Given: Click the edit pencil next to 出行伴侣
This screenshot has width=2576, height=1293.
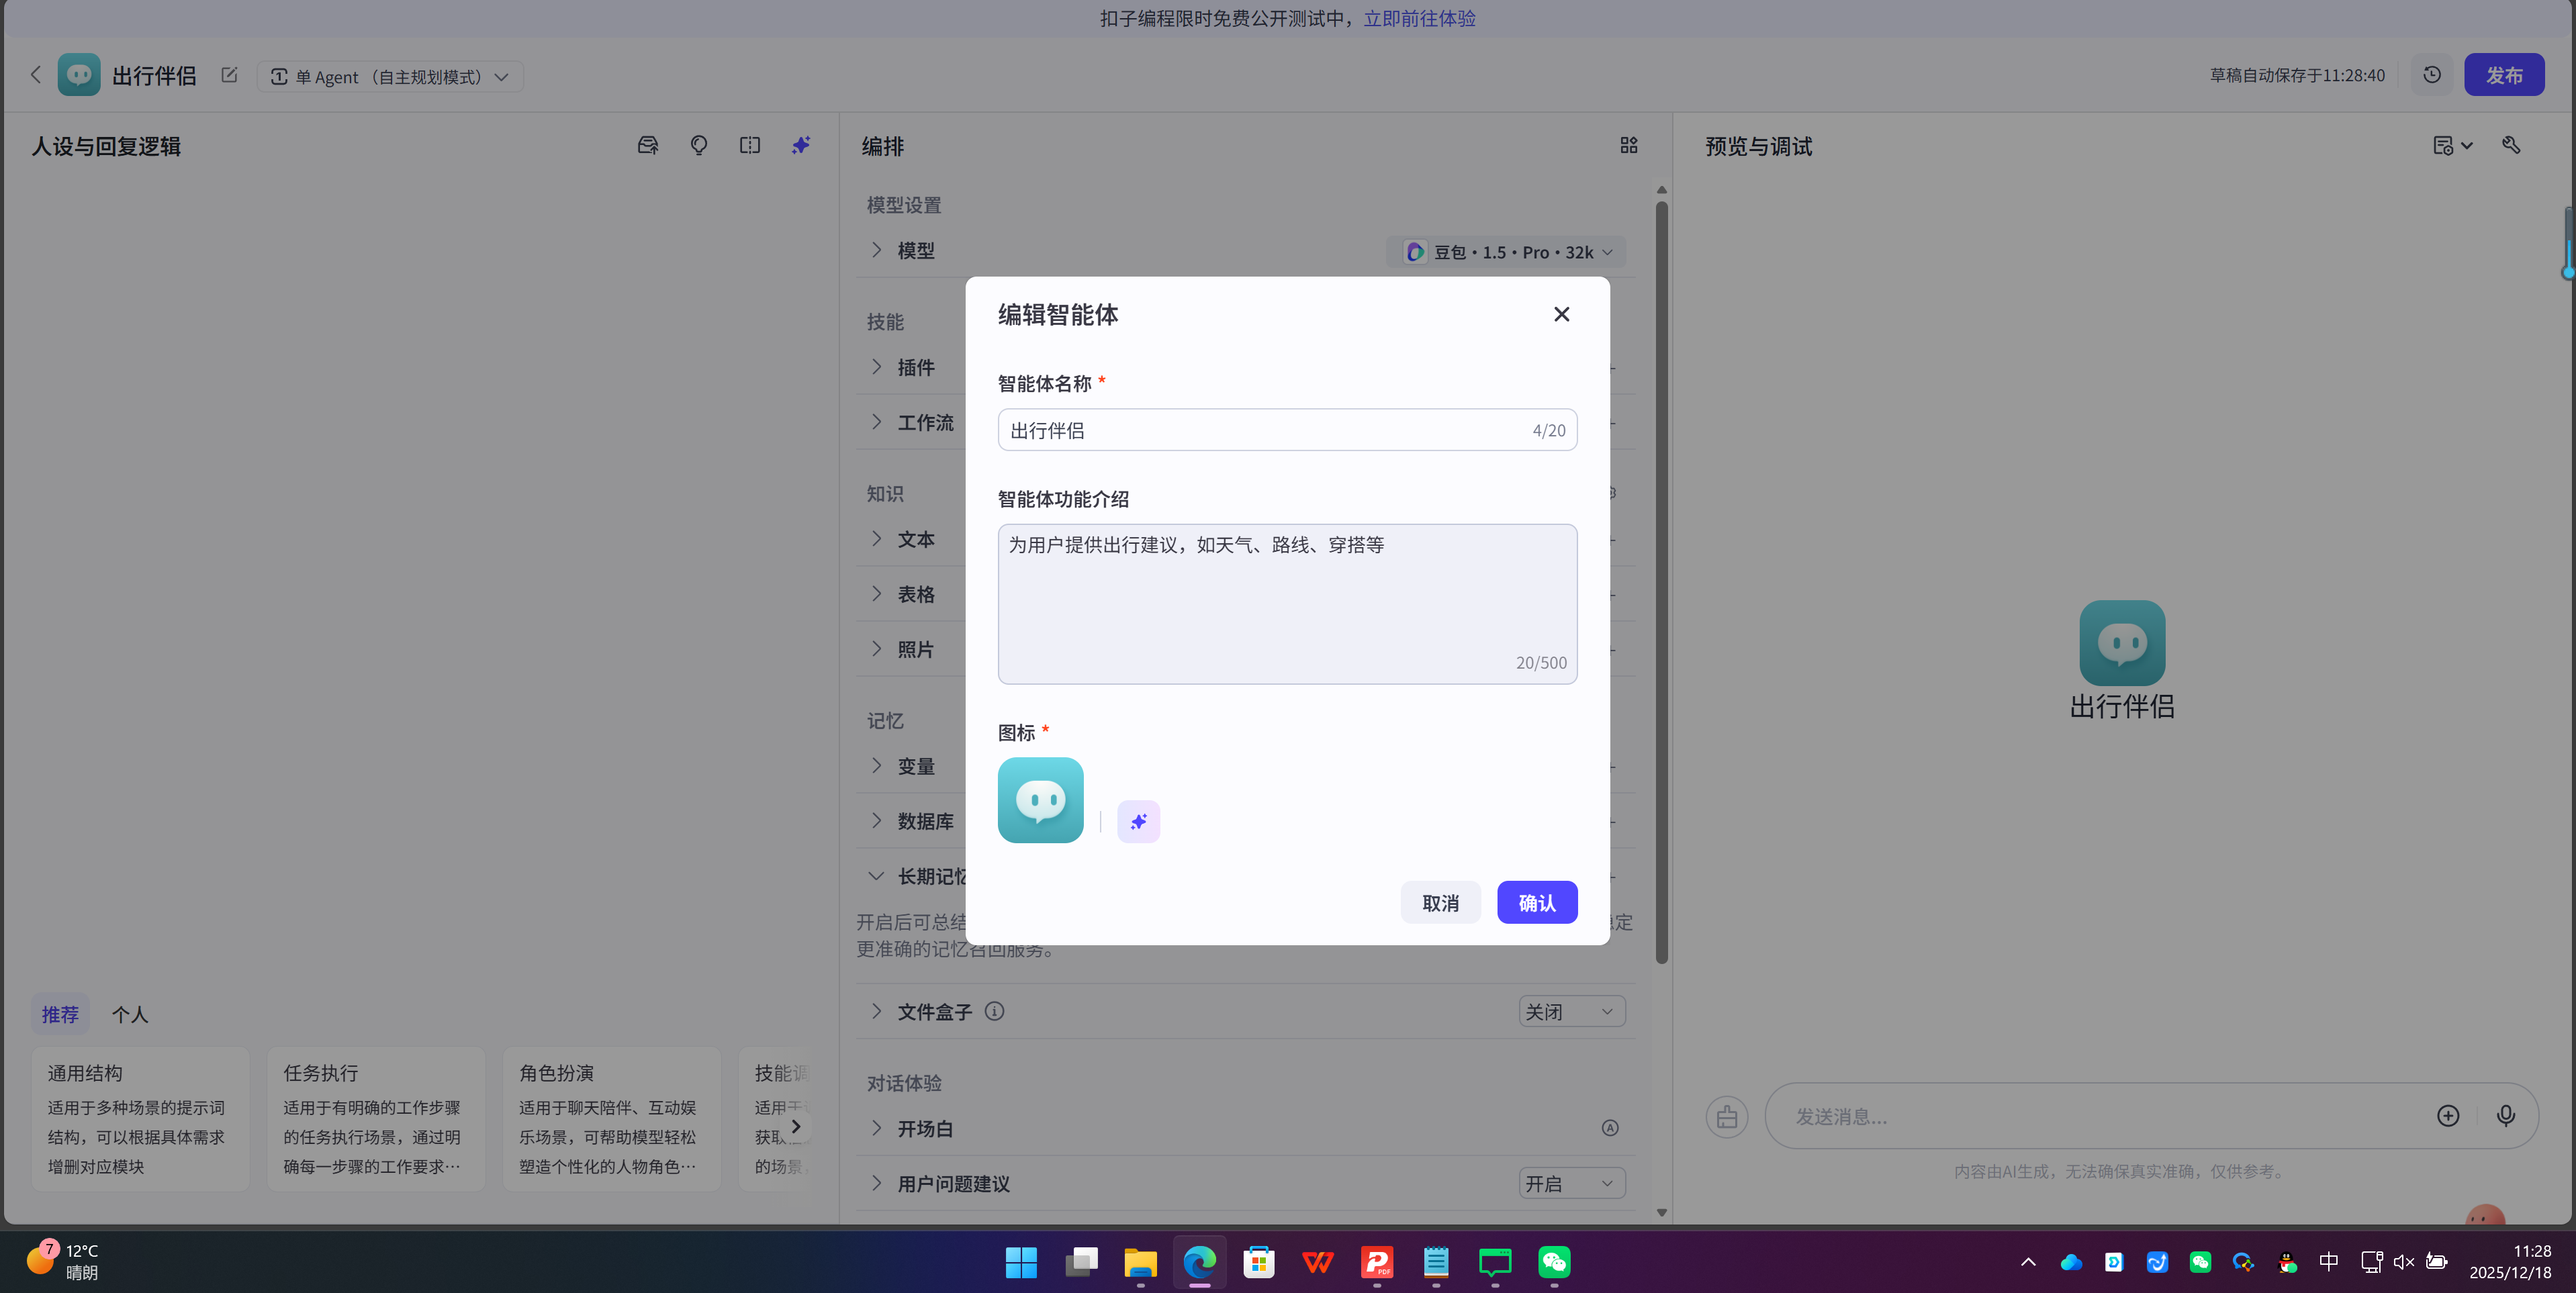Looking at the screenshot, I should [x=229, y=76].
